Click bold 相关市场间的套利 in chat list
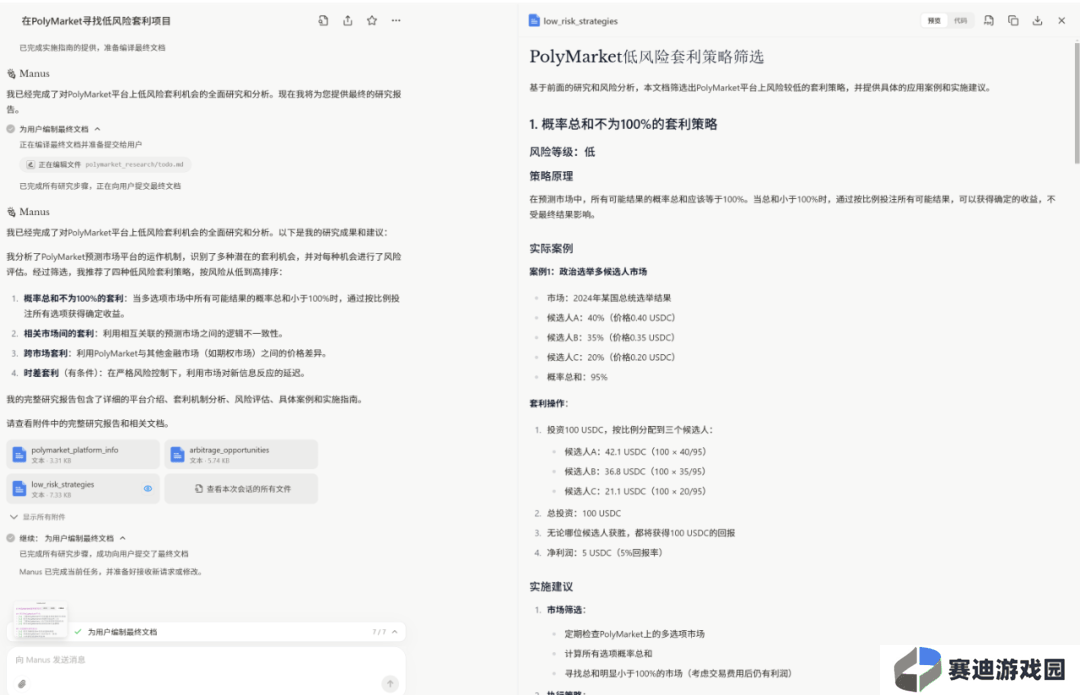The height and width of the screenshot is (695, 1080). click(59, 333)
